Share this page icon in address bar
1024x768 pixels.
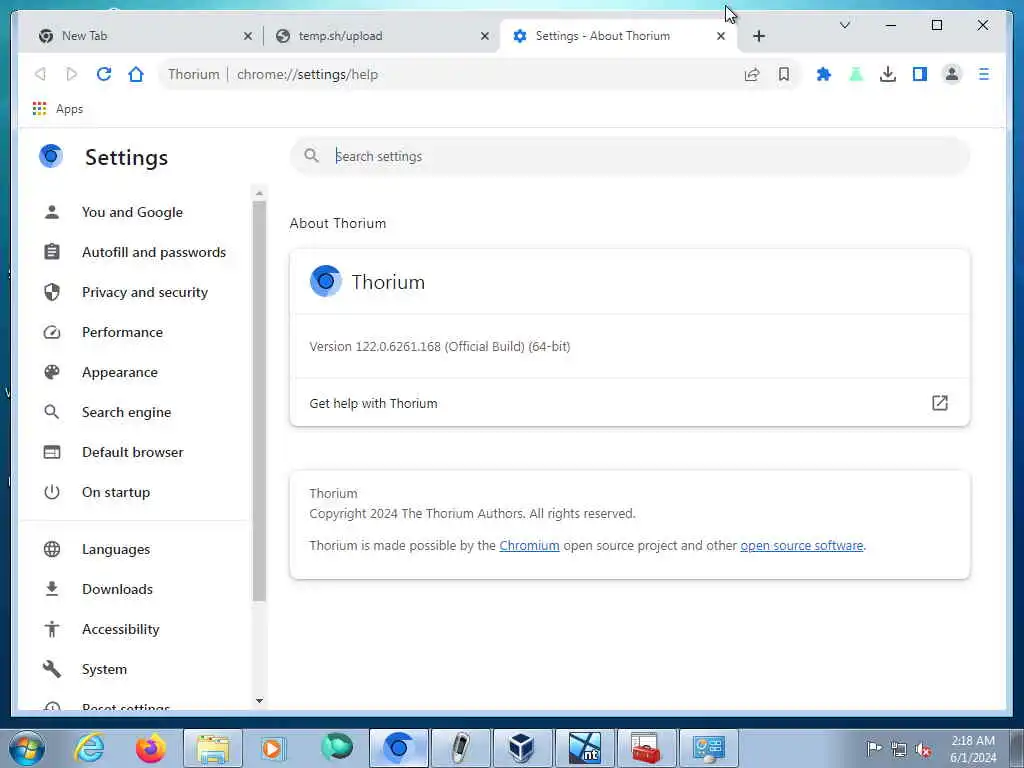click(x=752, y=74)
